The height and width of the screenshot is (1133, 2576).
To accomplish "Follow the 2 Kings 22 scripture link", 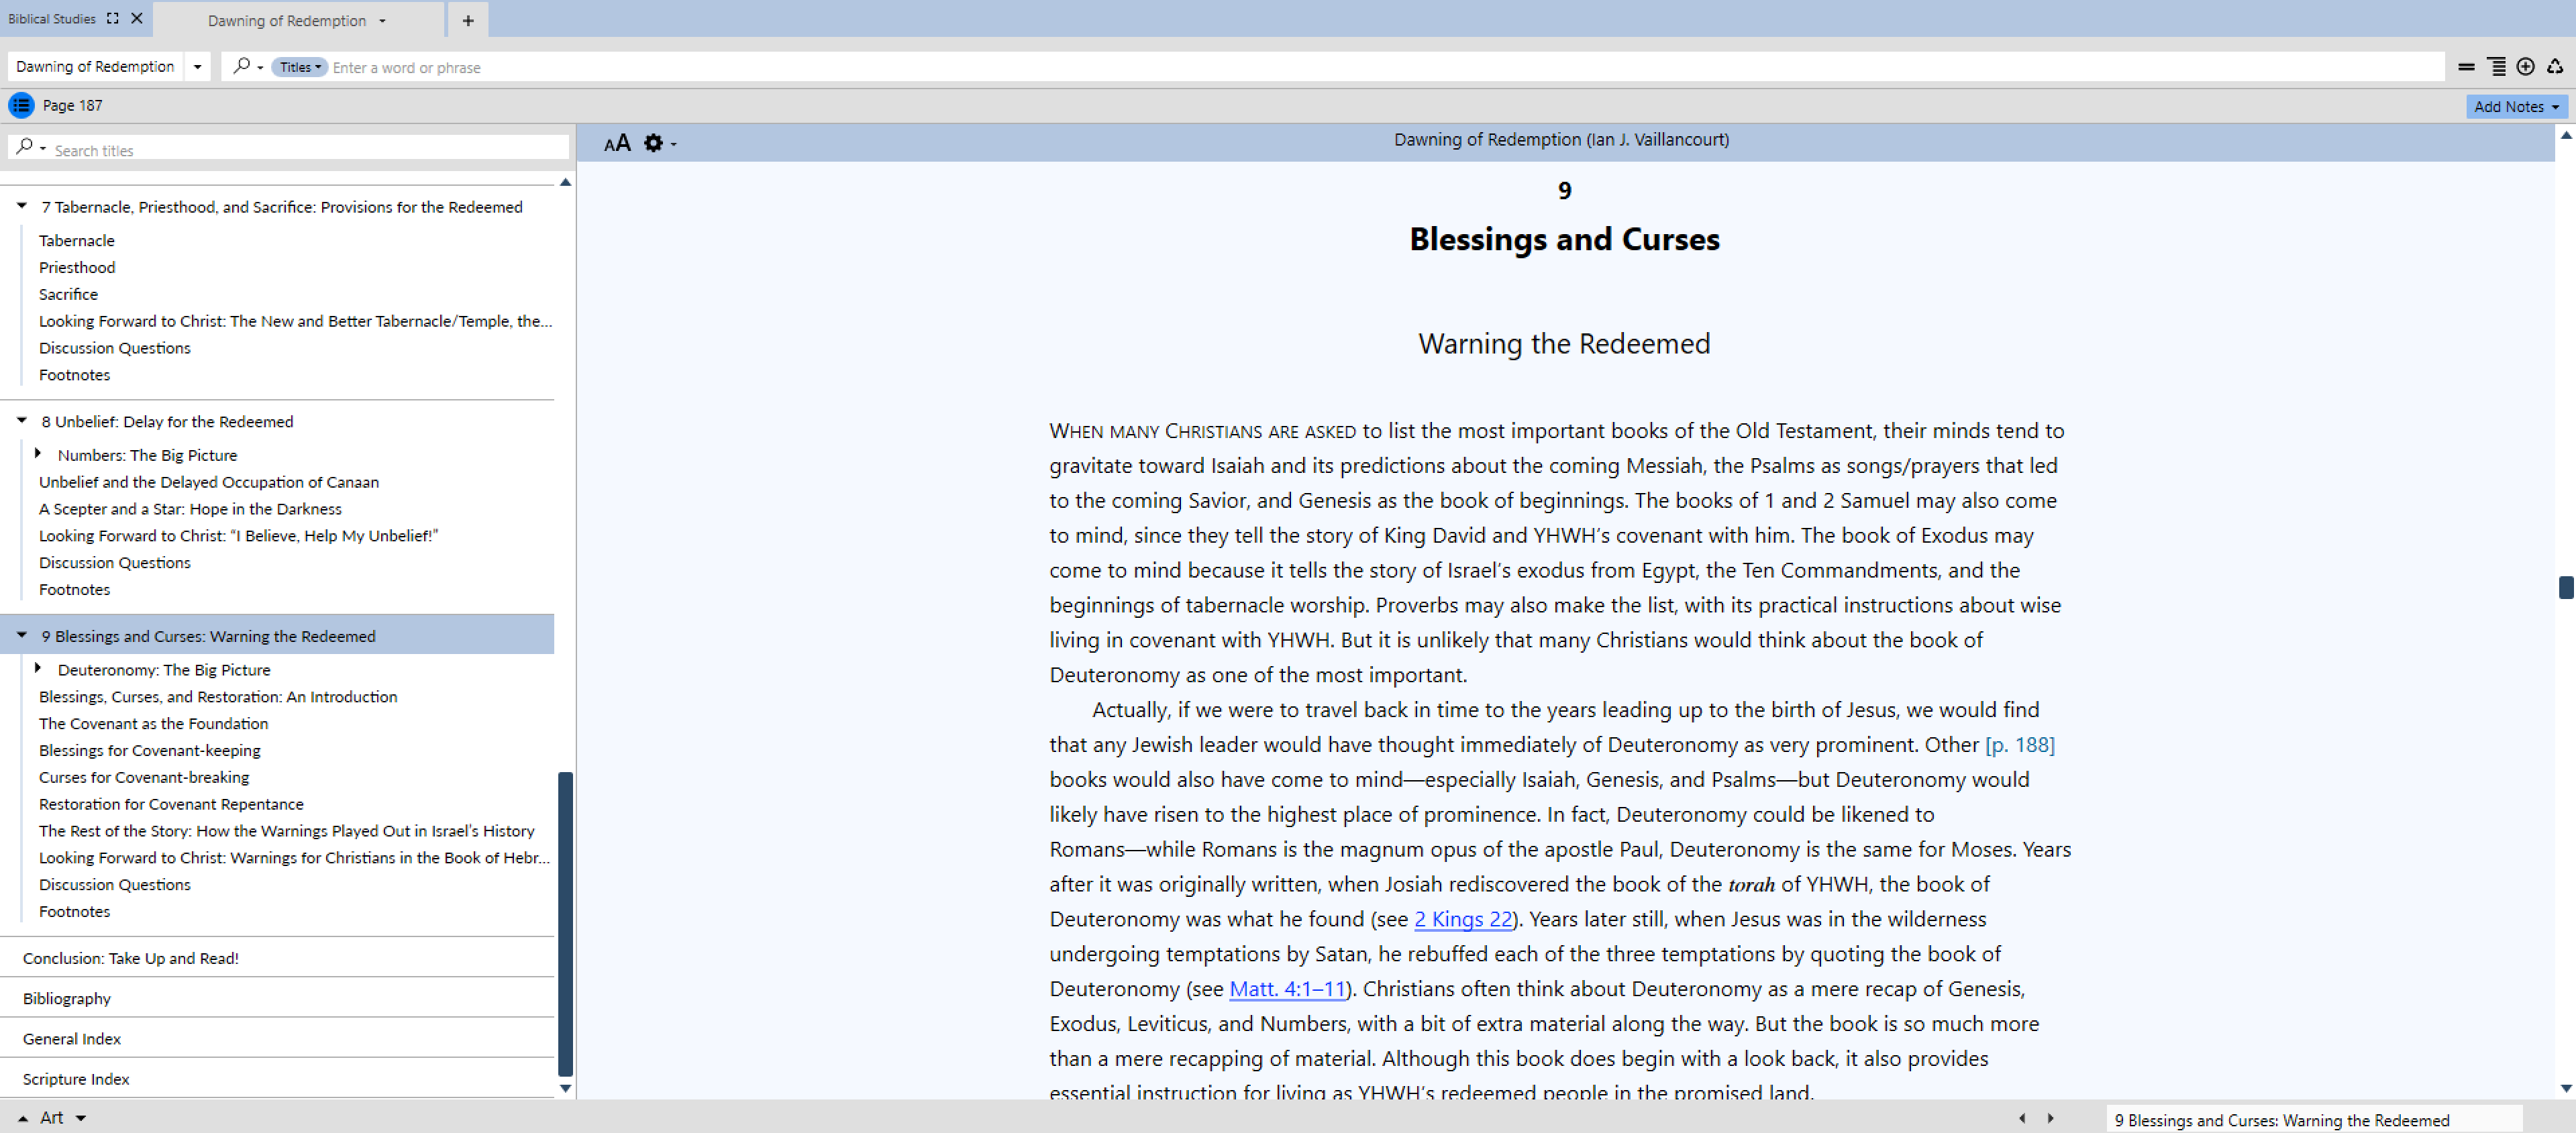I will [1463, 919].
